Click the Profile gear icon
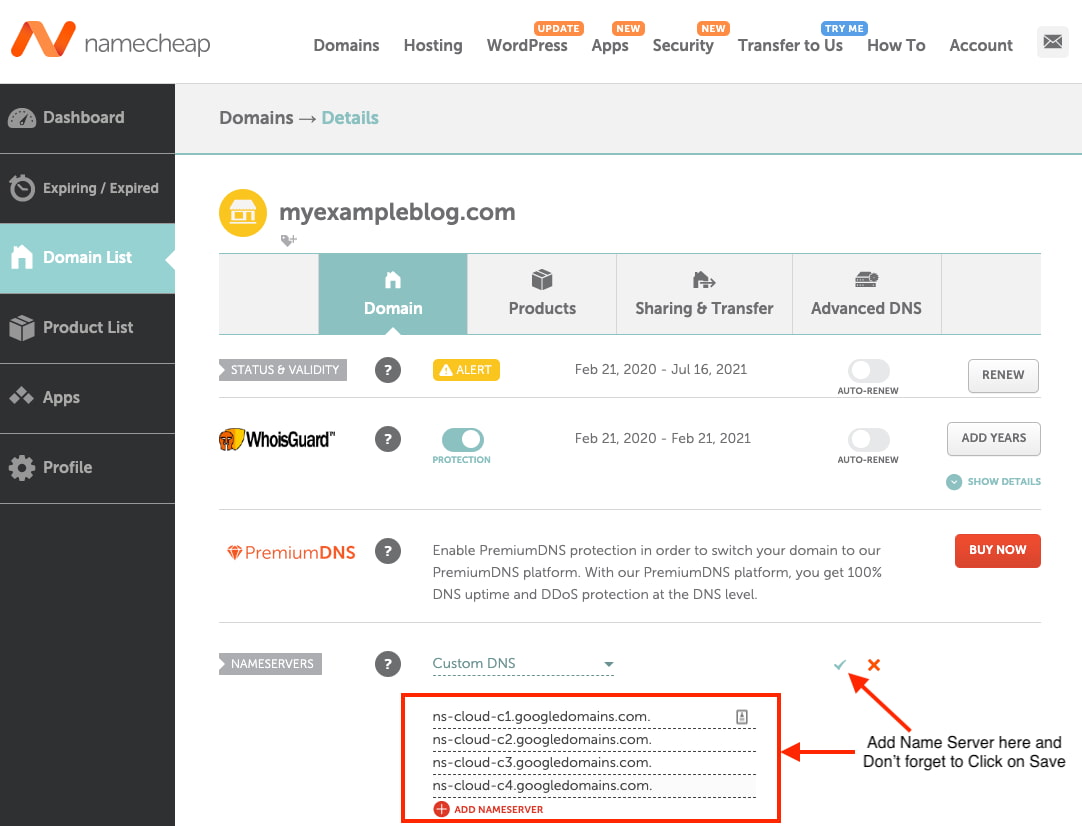The width and height of the screenshot is (1082, 826). point(21,467)
